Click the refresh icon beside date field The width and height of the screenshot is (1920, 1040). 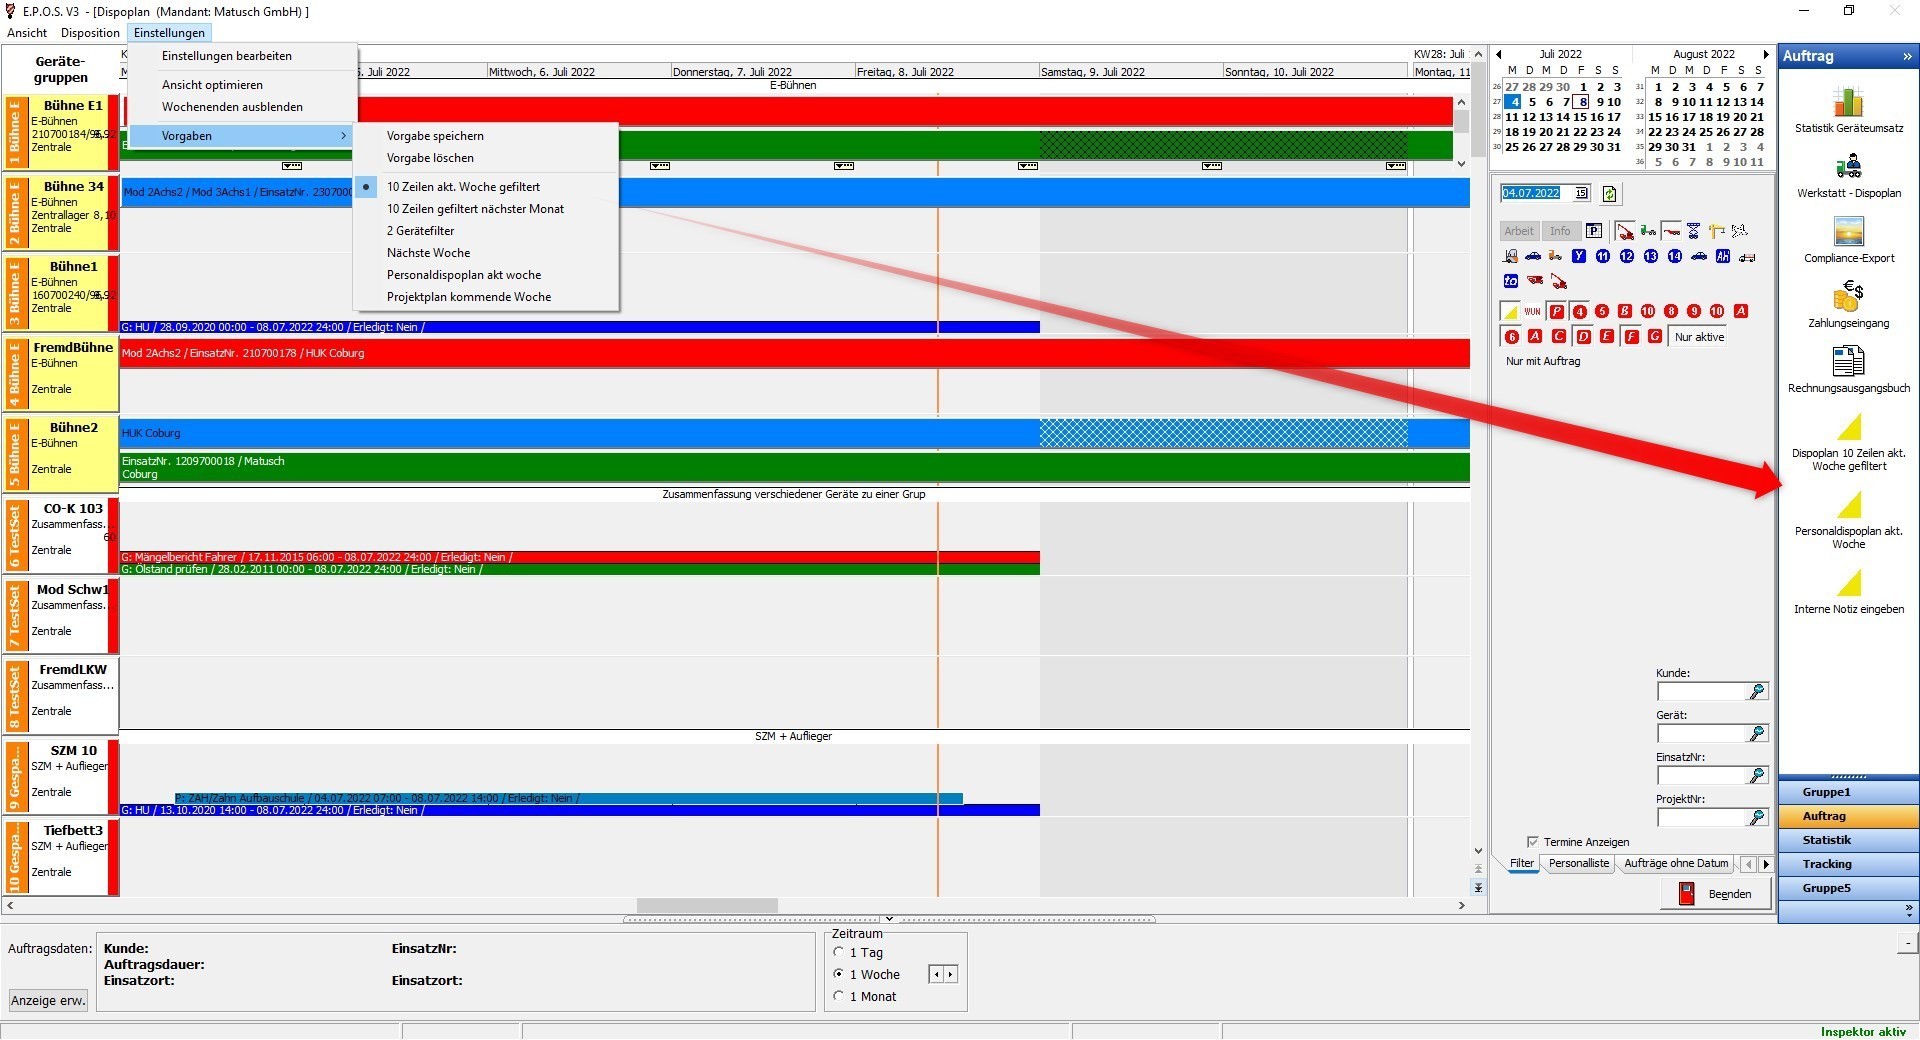pos(1609,194)
